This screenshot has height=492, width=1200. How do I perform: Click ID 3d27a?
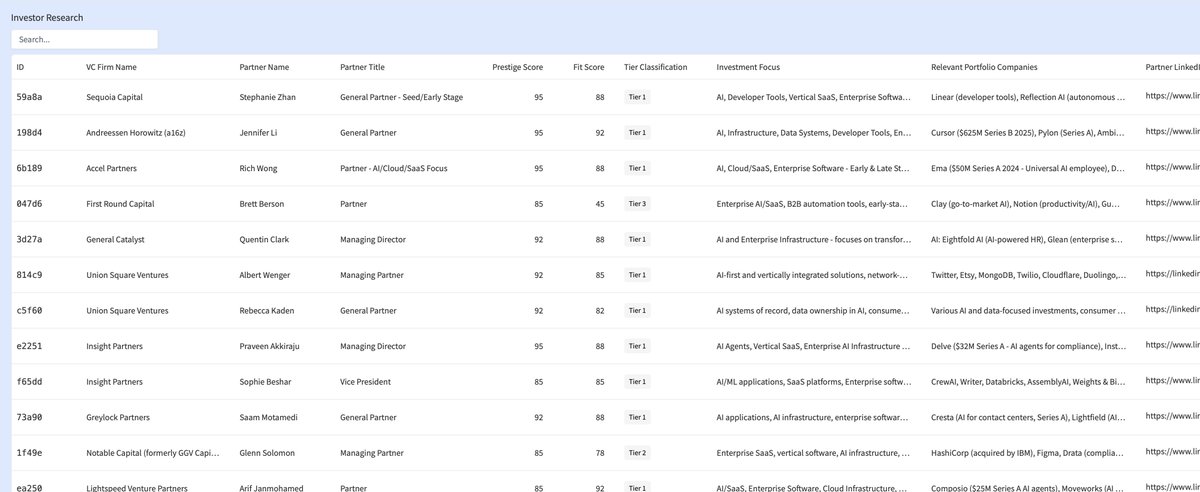[x=29, y=239]
